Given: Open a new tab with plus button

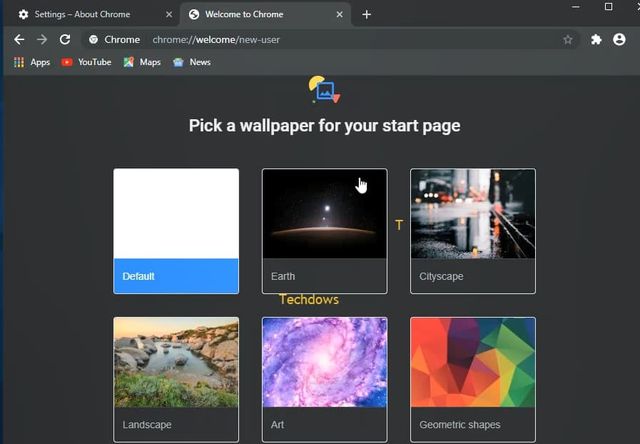Looking at the screenshot, I should [x=367, y=15].
